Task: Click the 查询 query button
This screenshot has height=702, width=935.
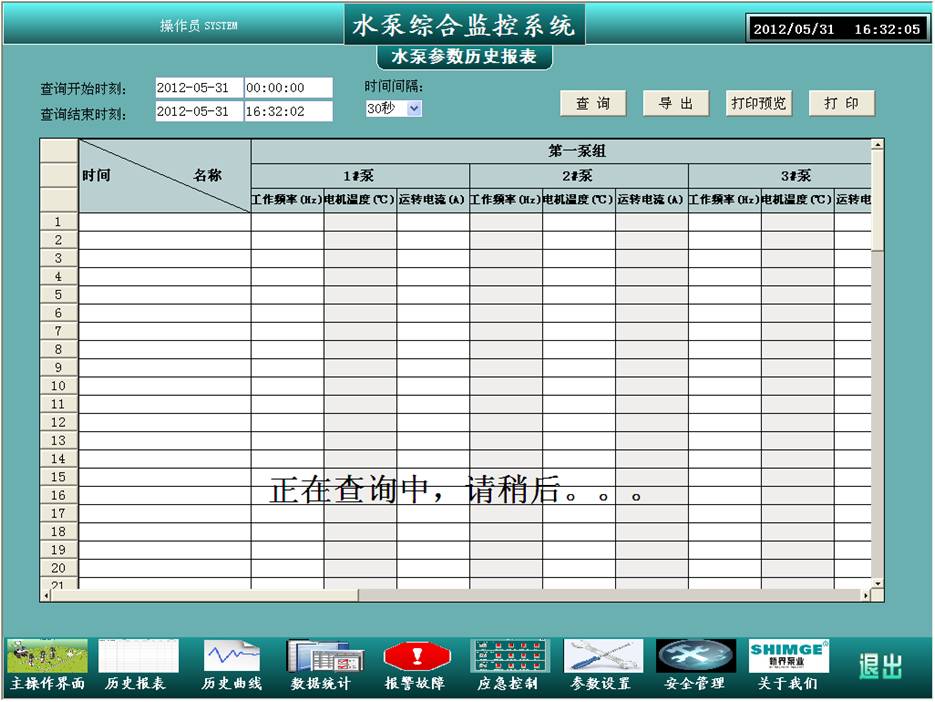Action: (593, 103)
